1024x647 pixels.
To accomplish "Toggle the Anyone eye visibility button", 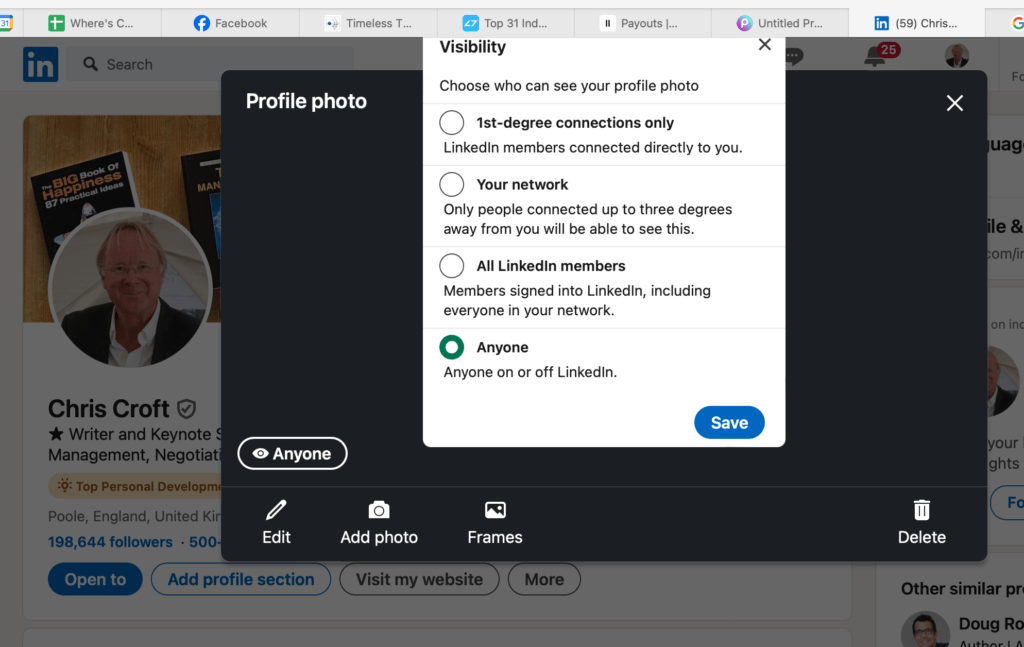I will [292, 453].
